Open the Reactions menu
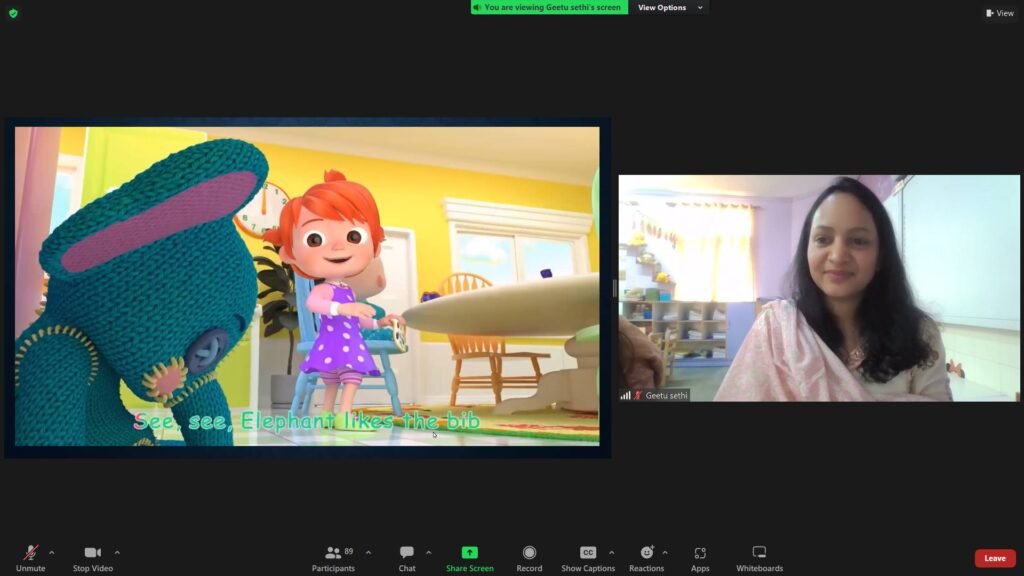The height and width of the screenshot is (576, 1024). tap(646, 559)
